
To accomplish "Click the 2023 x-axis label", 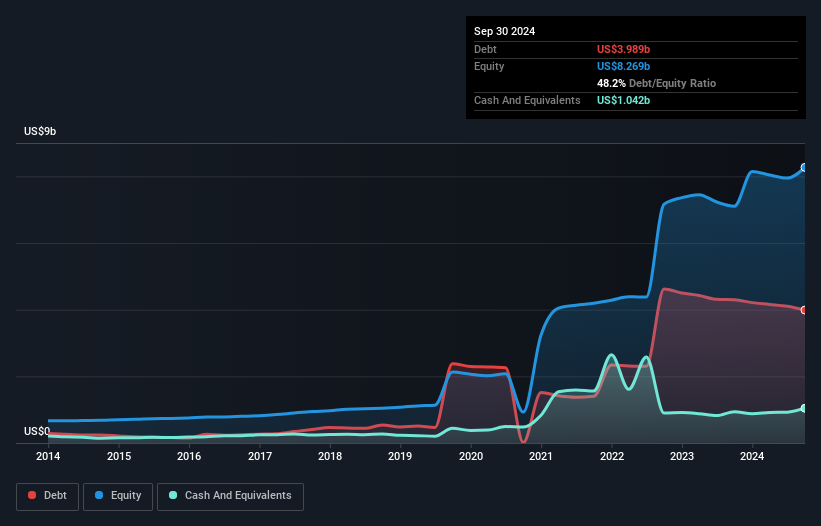I will [x=682, y=456].
